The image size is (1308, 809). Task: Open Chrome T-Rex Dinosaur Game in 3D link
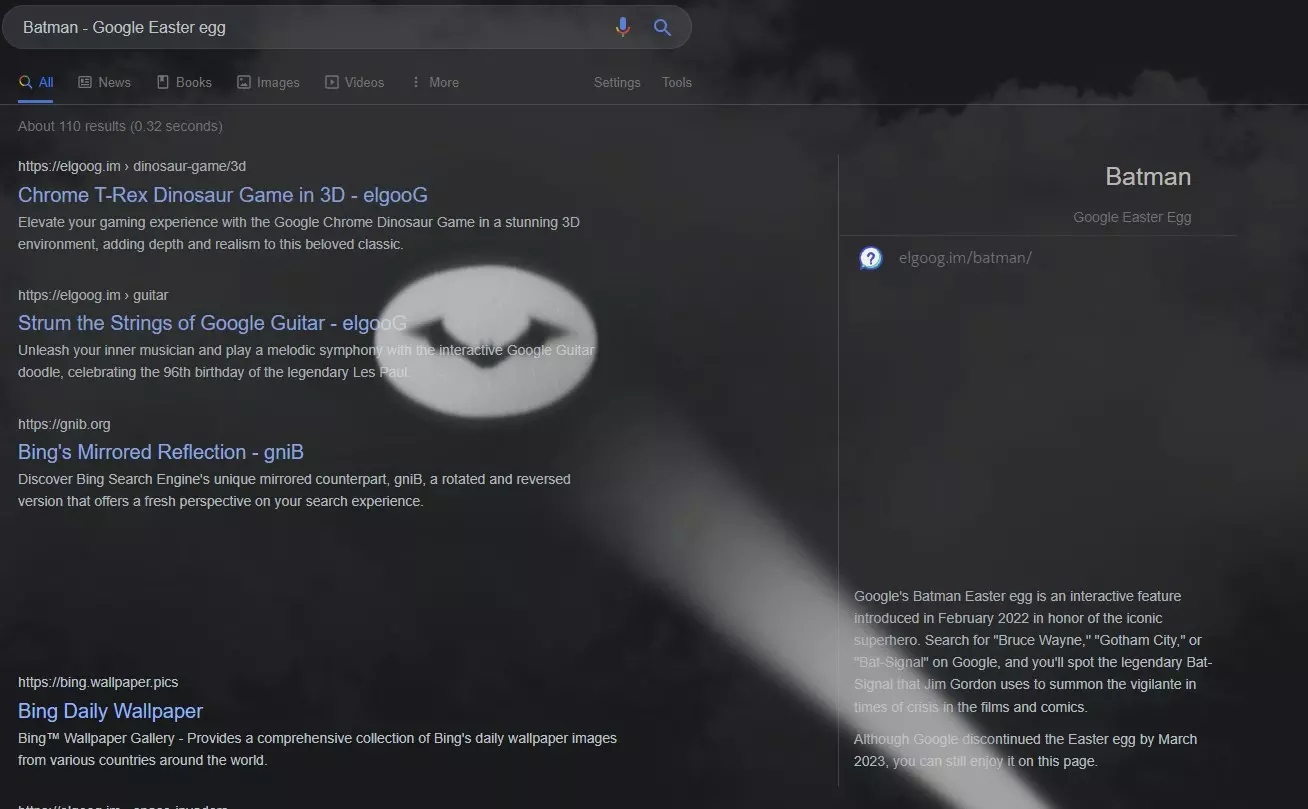coord(223,195)
